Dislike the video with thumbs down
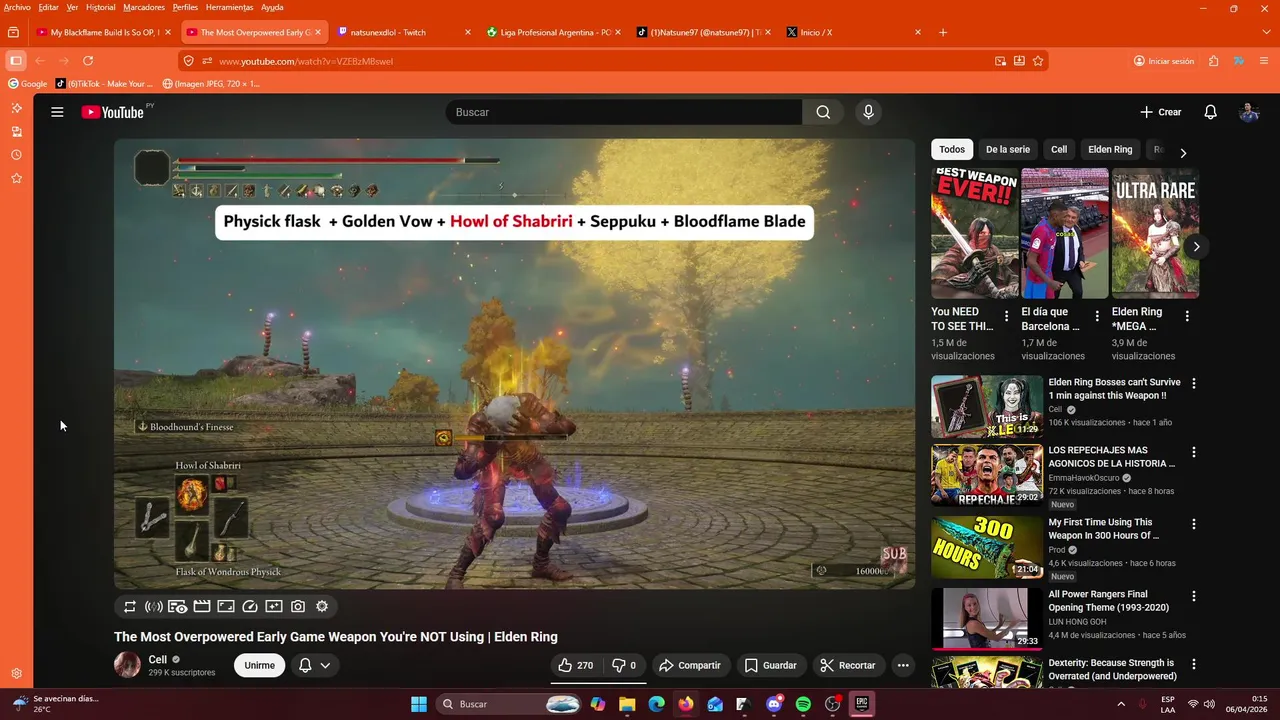1280x720 pixels. [x=624, y=665]
